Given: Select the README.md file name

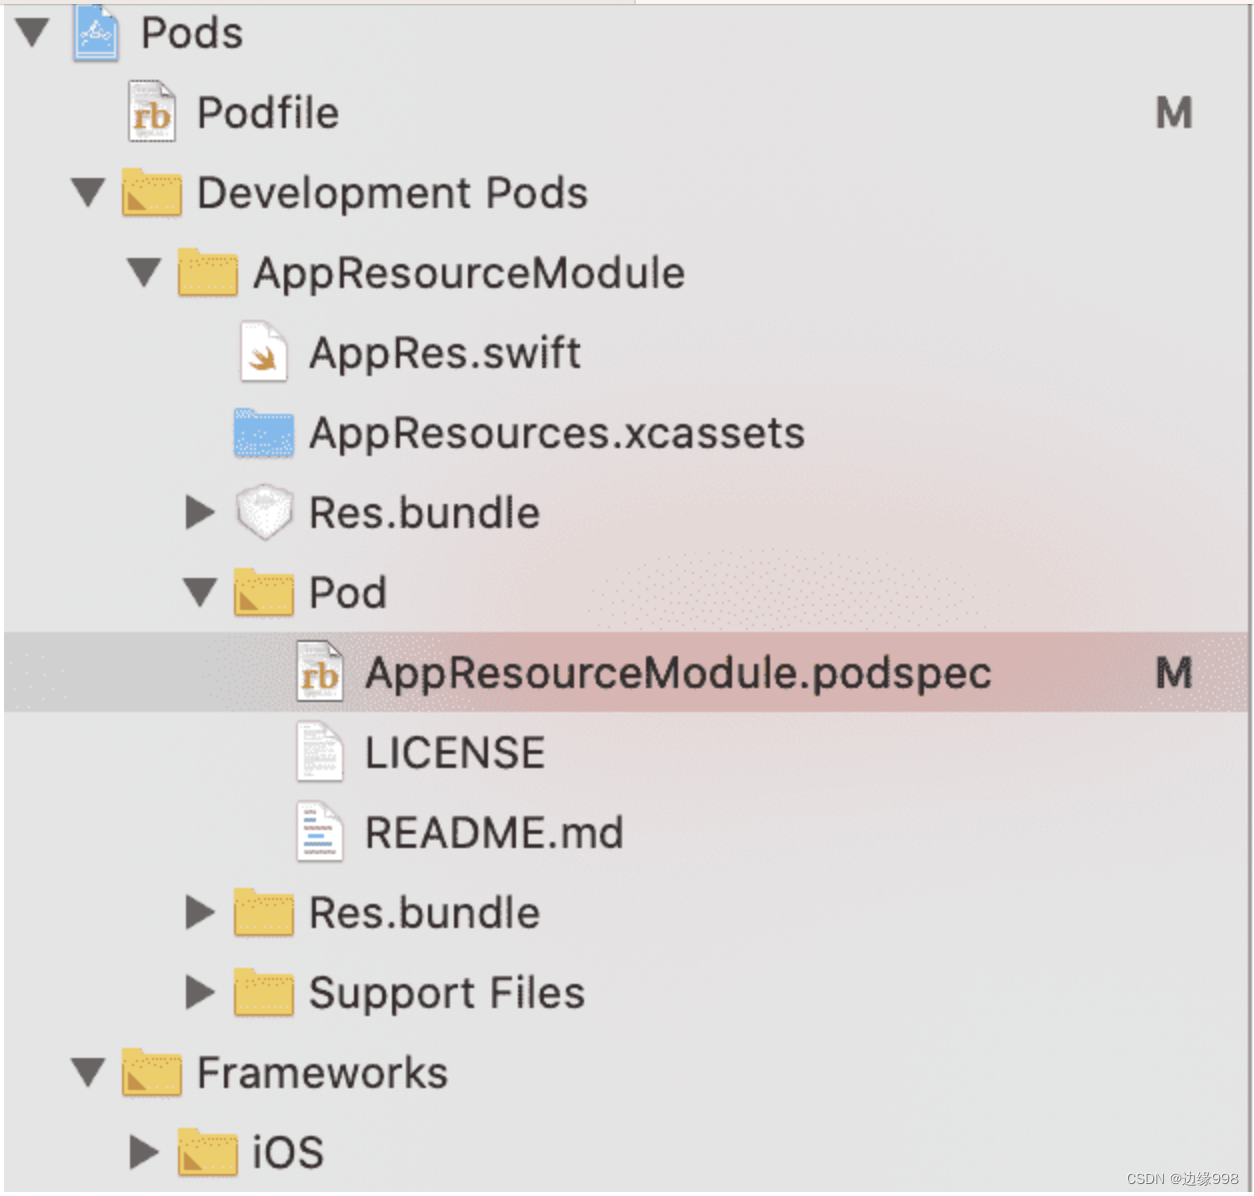Looking at the screenshot, I should coord(494,832).
